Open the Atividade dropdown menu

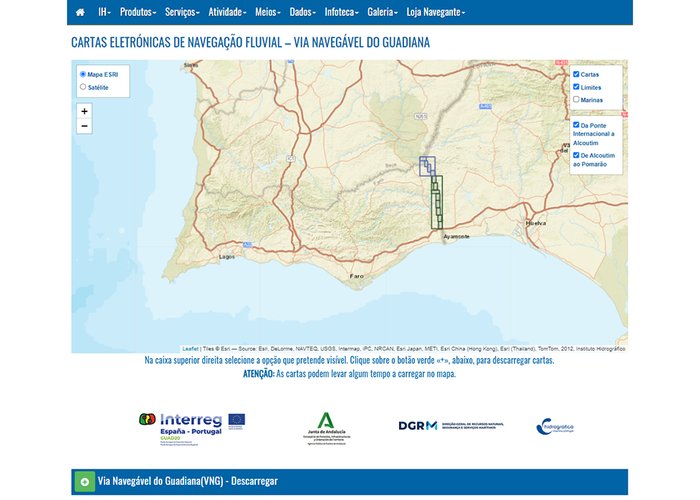(x=227, y=12)
